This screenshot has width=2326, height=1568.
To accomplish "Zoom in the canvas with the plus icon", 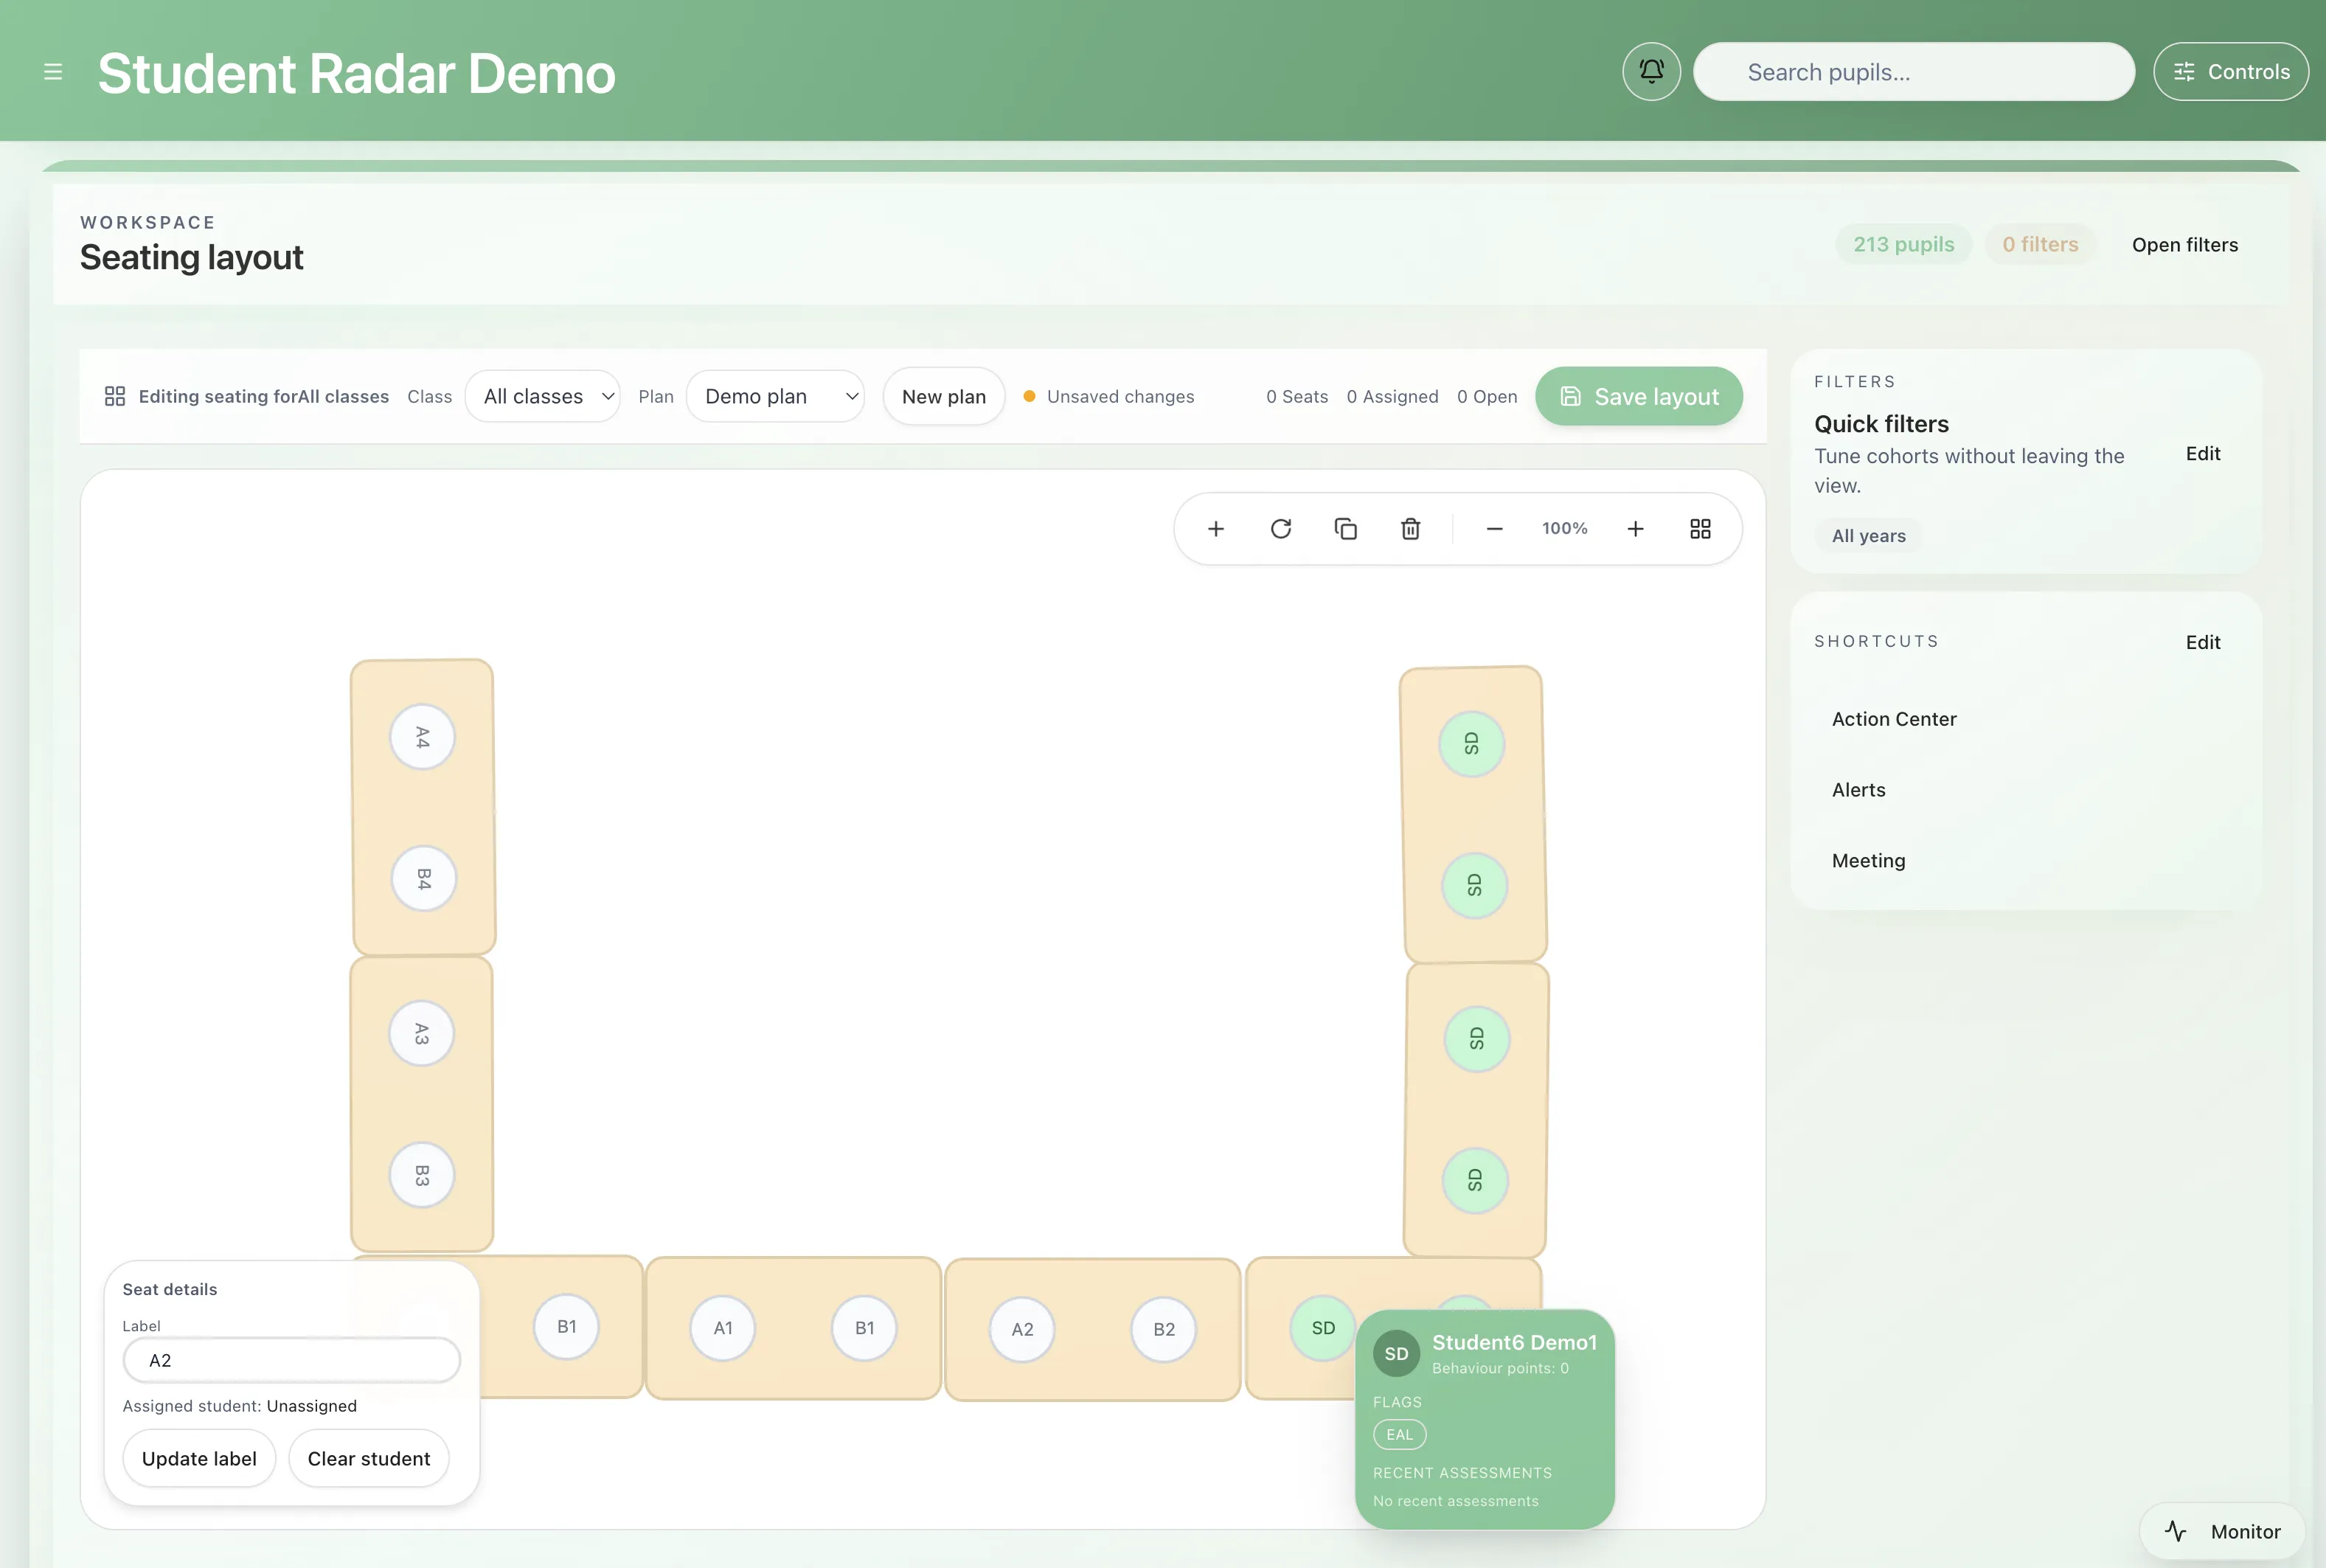I will tap(1636, 528).
